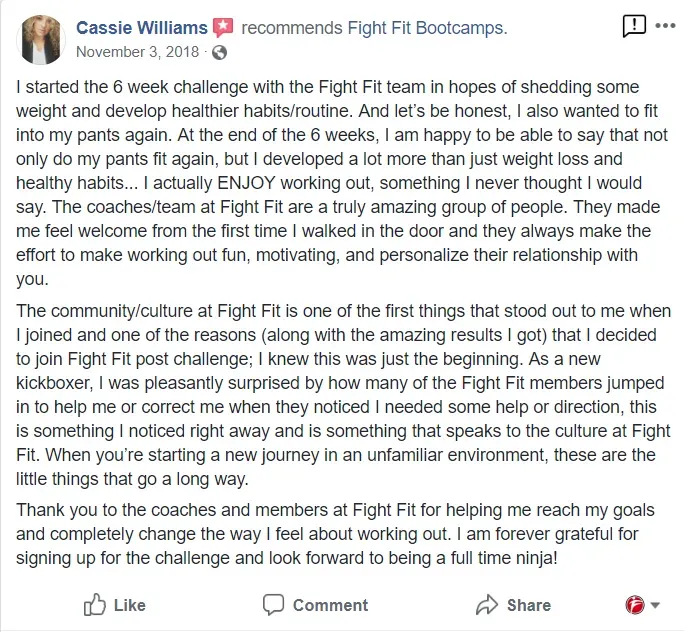Viewport: 687px width, 632px height.
Task: Open Cassie Williams' profile picture
Action: pyautogui.click(x=41, y=40)
